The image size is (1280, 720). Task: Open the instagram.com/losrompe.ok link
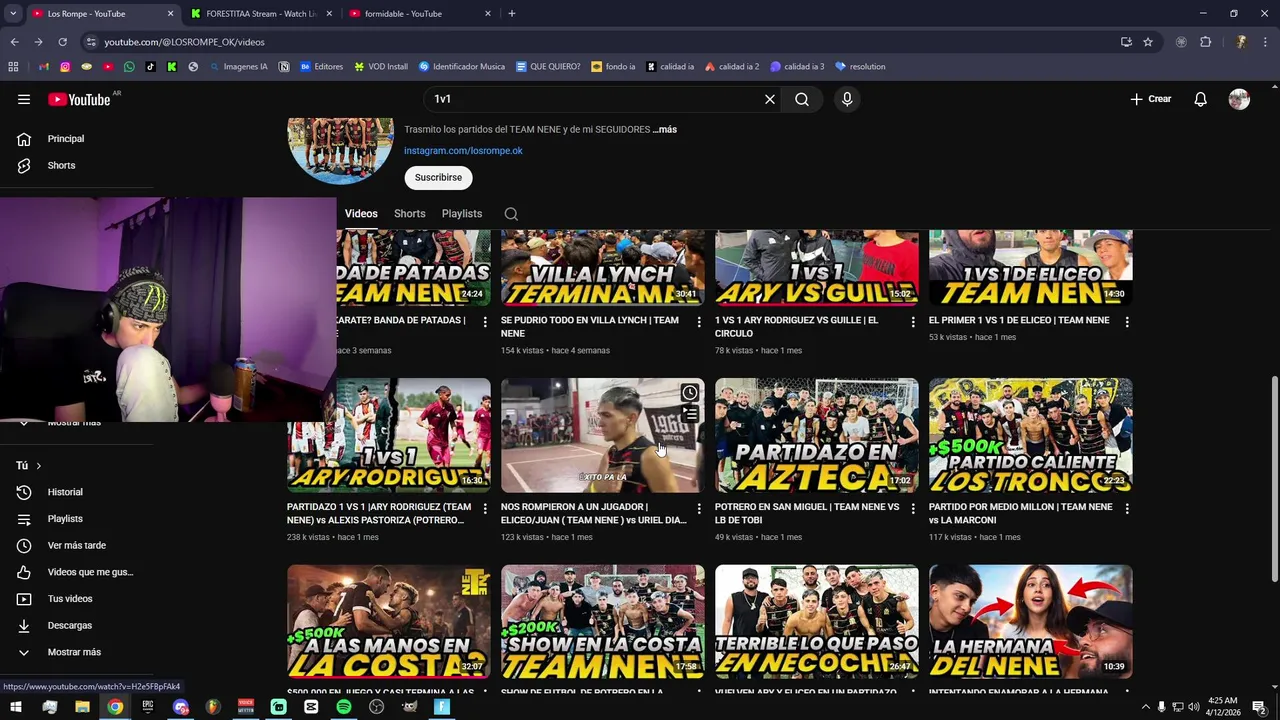click(x=463, y=151)
